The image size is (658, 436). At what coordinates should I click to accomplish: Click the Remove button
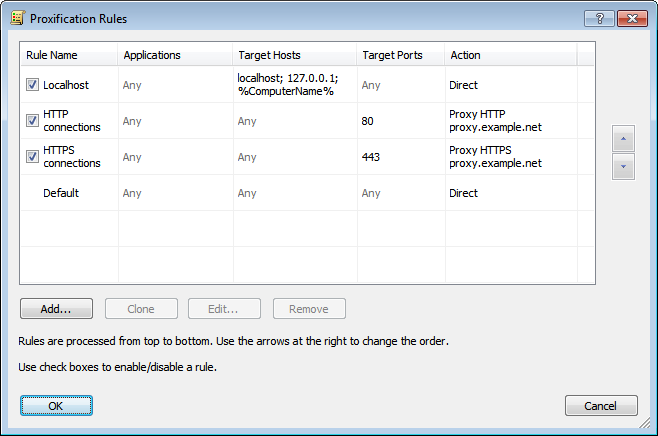[309, 309]
